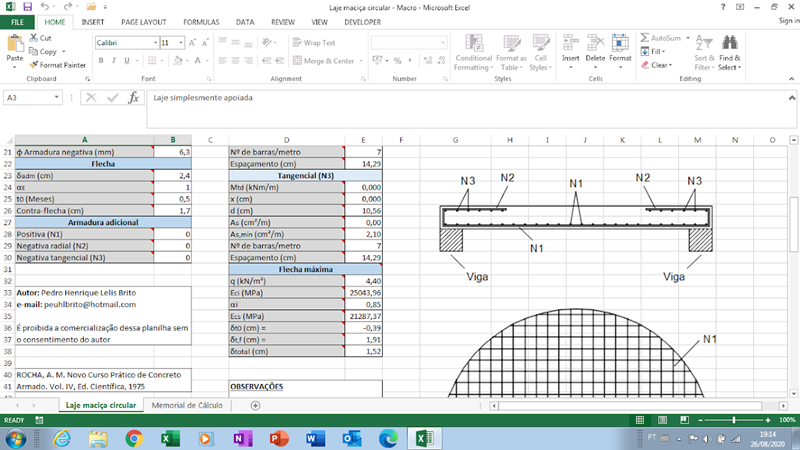Screen dimensions: 800x450
Task: Toggle Underline formatting
Action: (x=127, y=61)
